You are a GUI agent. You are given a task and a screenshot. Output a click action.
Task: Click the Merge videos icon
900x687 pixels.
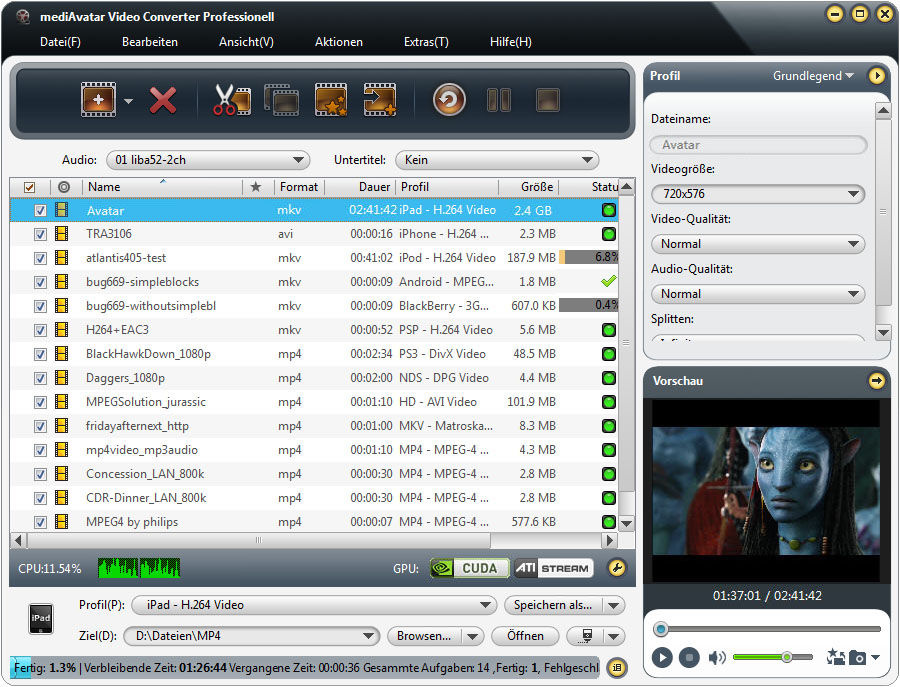tap(282, 100)
